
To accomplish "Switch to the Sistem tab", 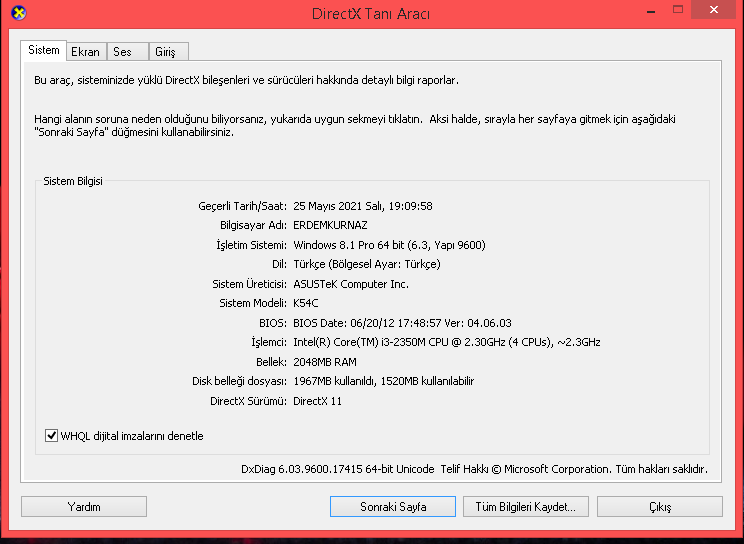I will 44,50.
